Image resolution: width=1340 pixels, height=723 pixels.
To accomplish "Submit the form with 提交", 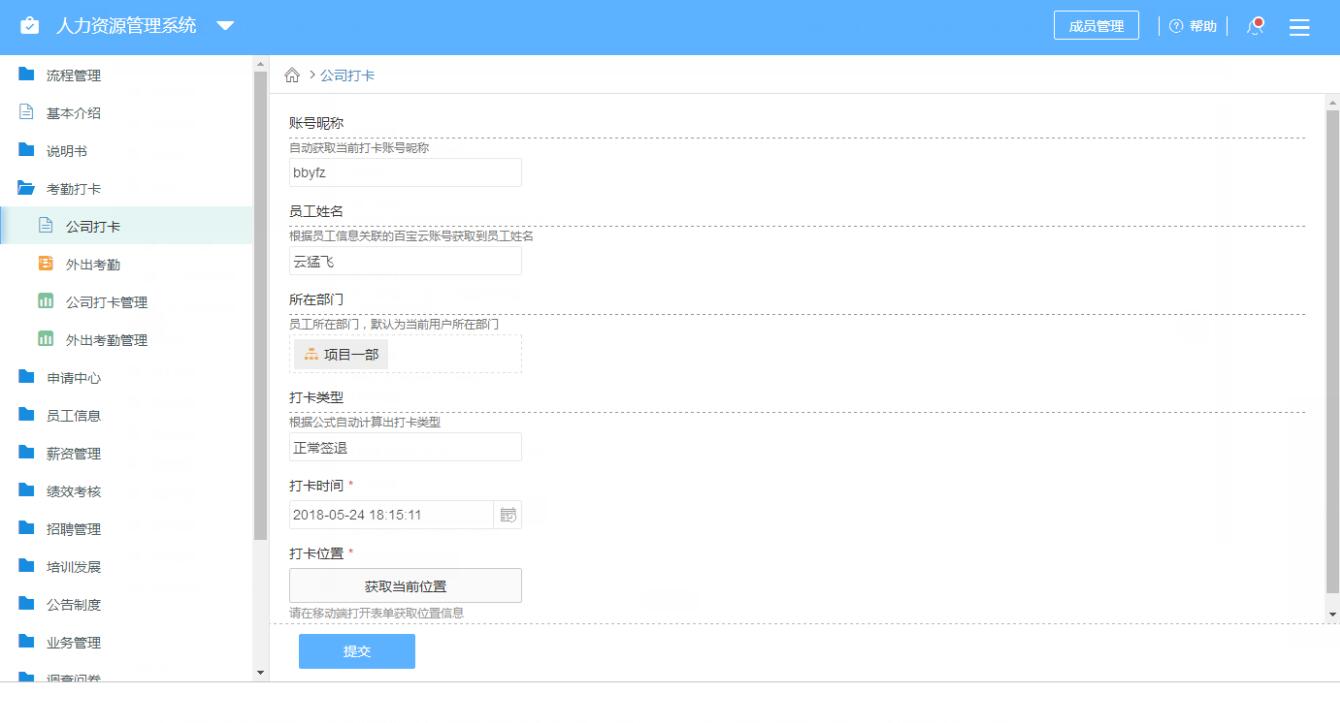I will click(357, 651).
